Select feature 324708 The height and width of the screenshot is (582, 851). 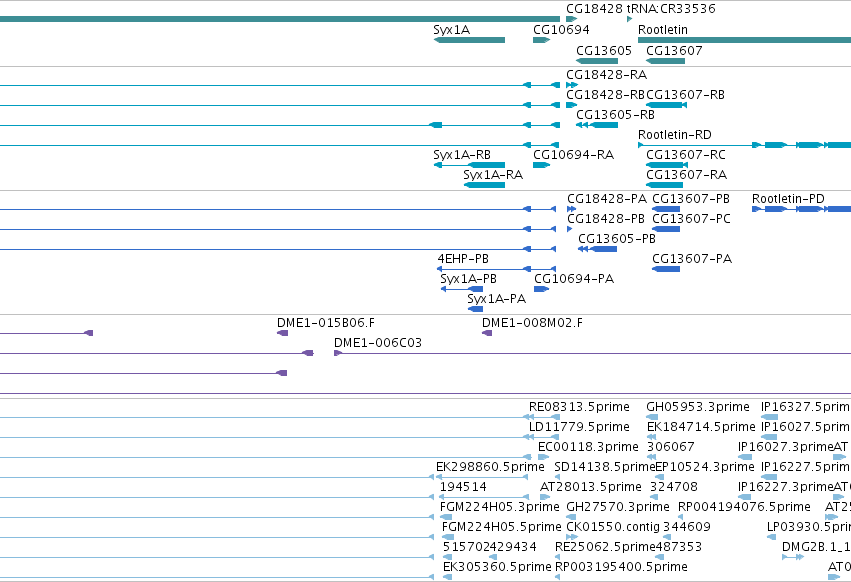[674, 488]
